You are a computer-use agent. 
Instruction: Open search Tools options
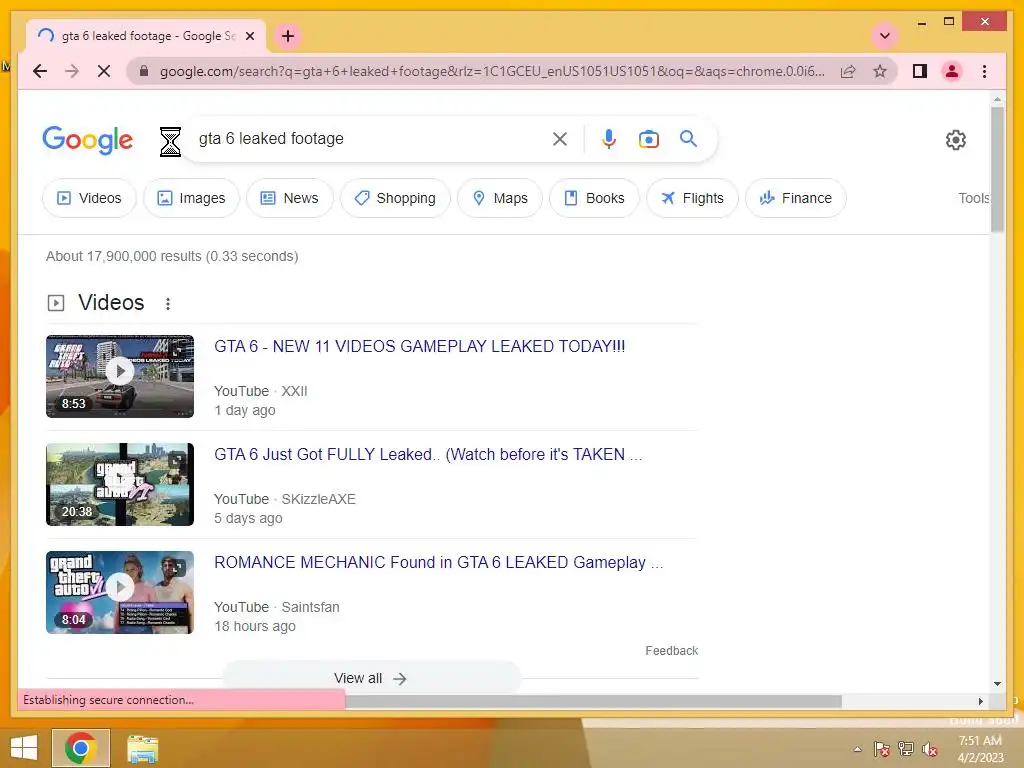(974, 198)
